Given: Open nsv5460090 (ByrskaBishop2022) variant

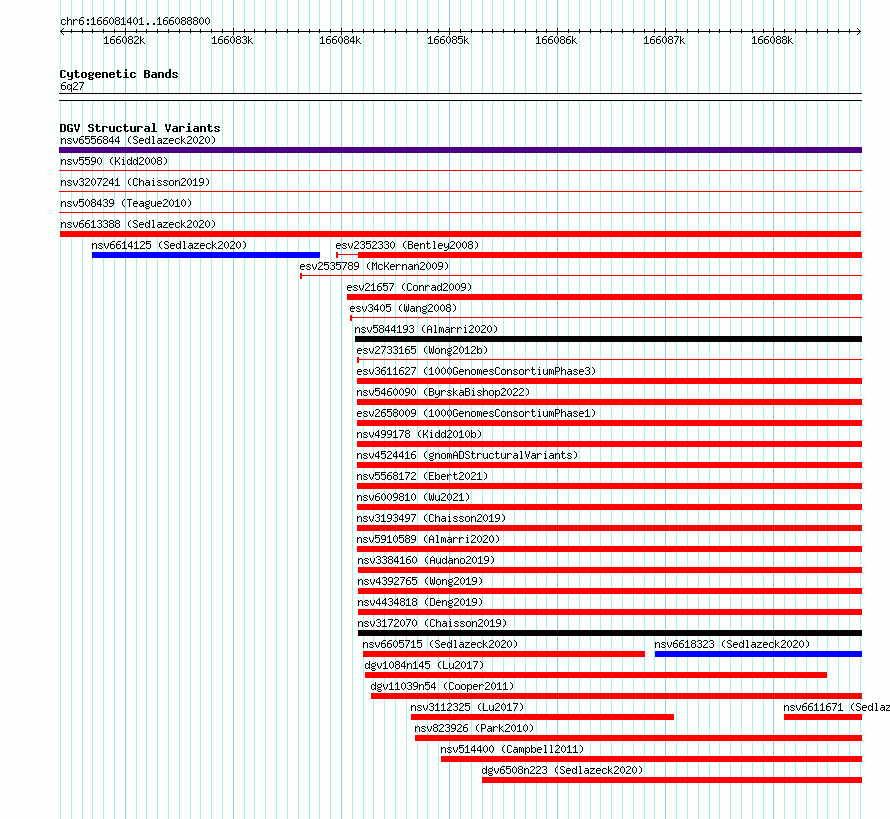Looking at the screenshot, I should tap(443, 392).
